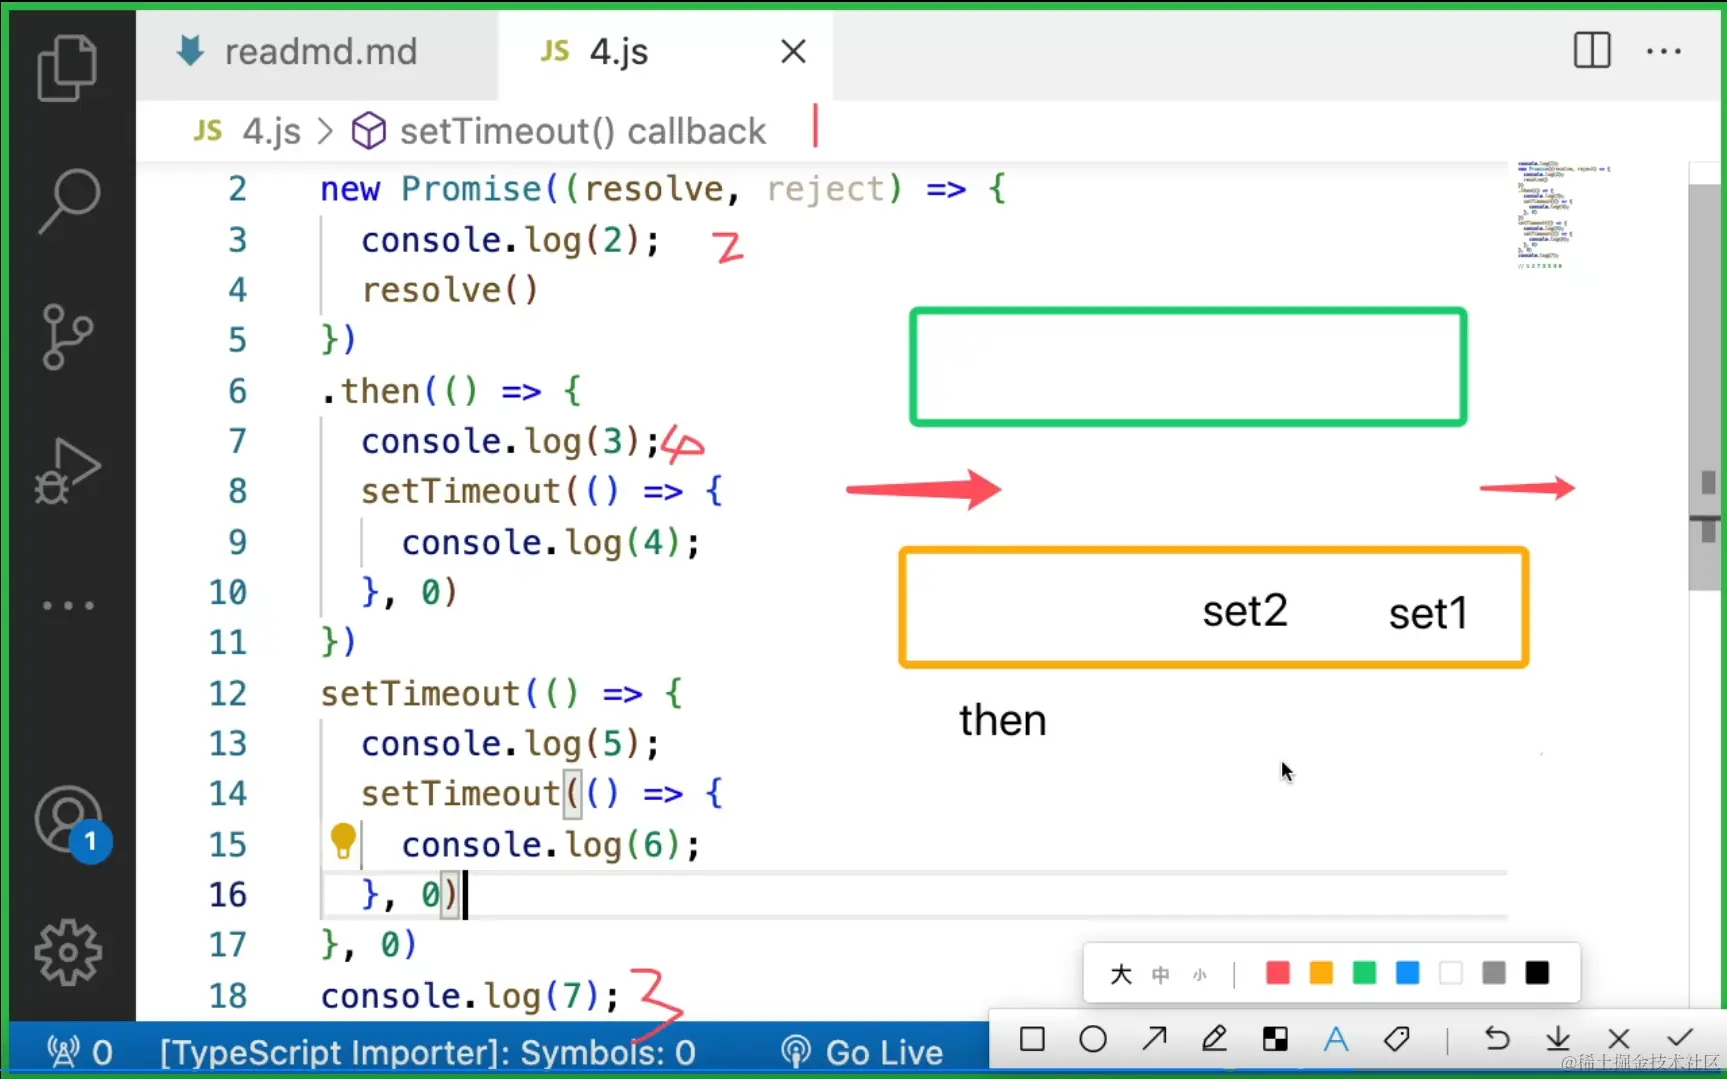Pick the blue annotation color
Viewport: 1727px width, 1079px height.
(x=1407, y=973)
